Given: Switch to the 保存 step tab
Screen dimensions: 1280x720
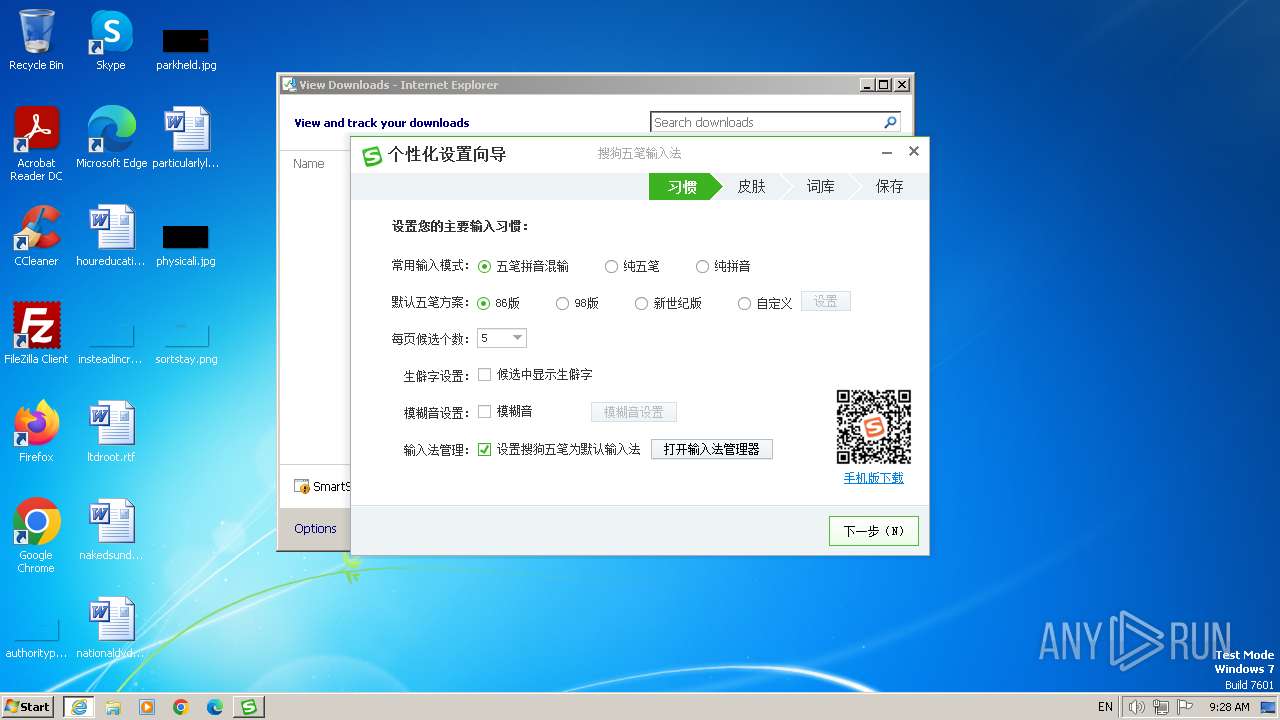Looking at the screenshot, I should coord(889,186).
